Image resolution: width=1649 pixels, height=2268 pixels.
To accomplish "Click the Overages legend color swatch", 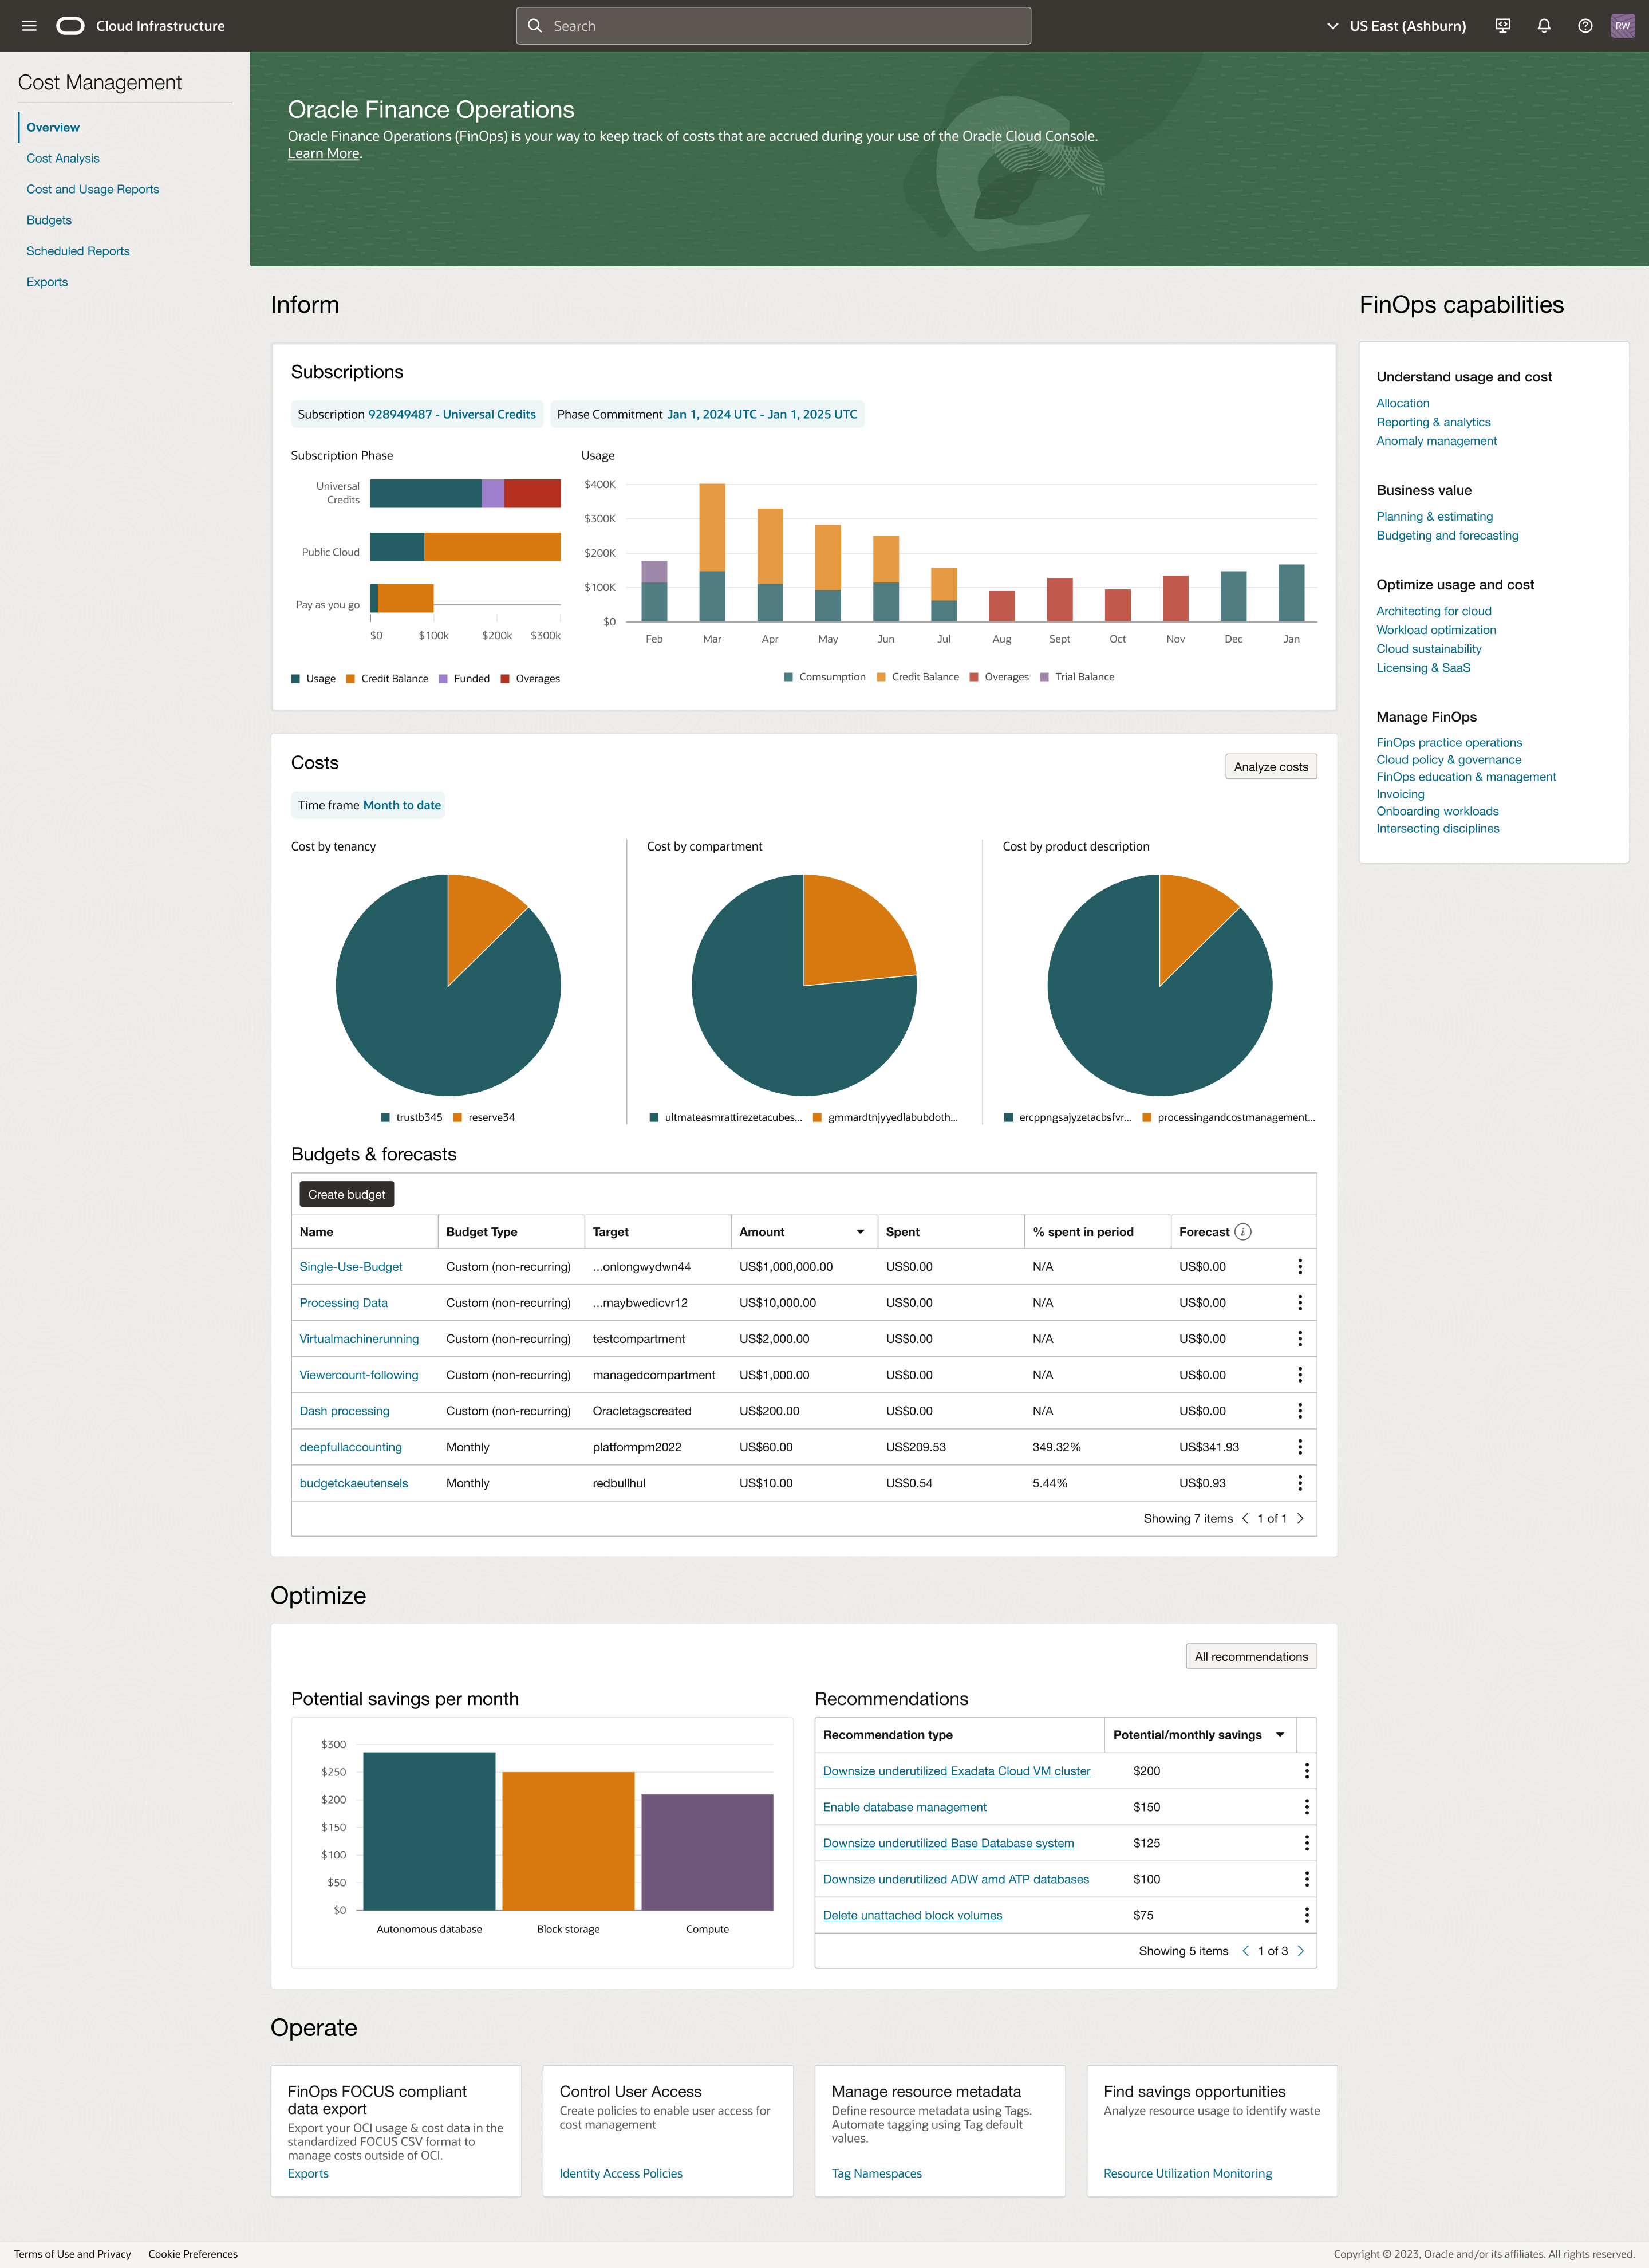I will click(x=505, y=679).
